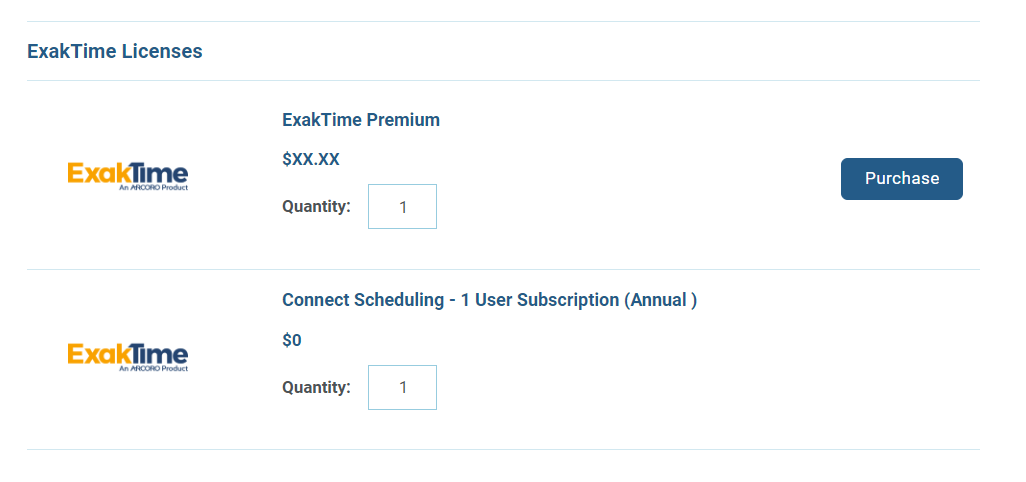The image size is (1026, 482).
Task: Select the $0 price text
Action: [x=292, y=340]
